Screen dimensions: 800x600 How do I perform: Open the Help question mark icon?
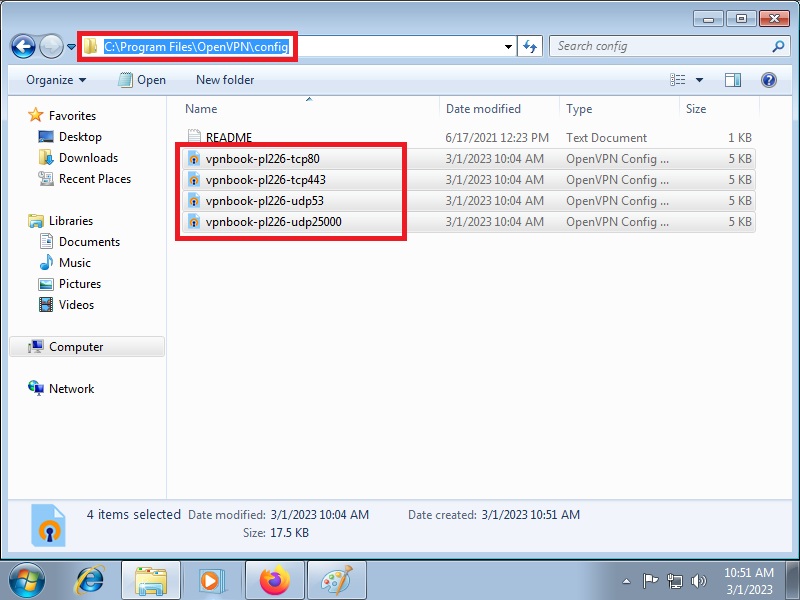[768, 80]
